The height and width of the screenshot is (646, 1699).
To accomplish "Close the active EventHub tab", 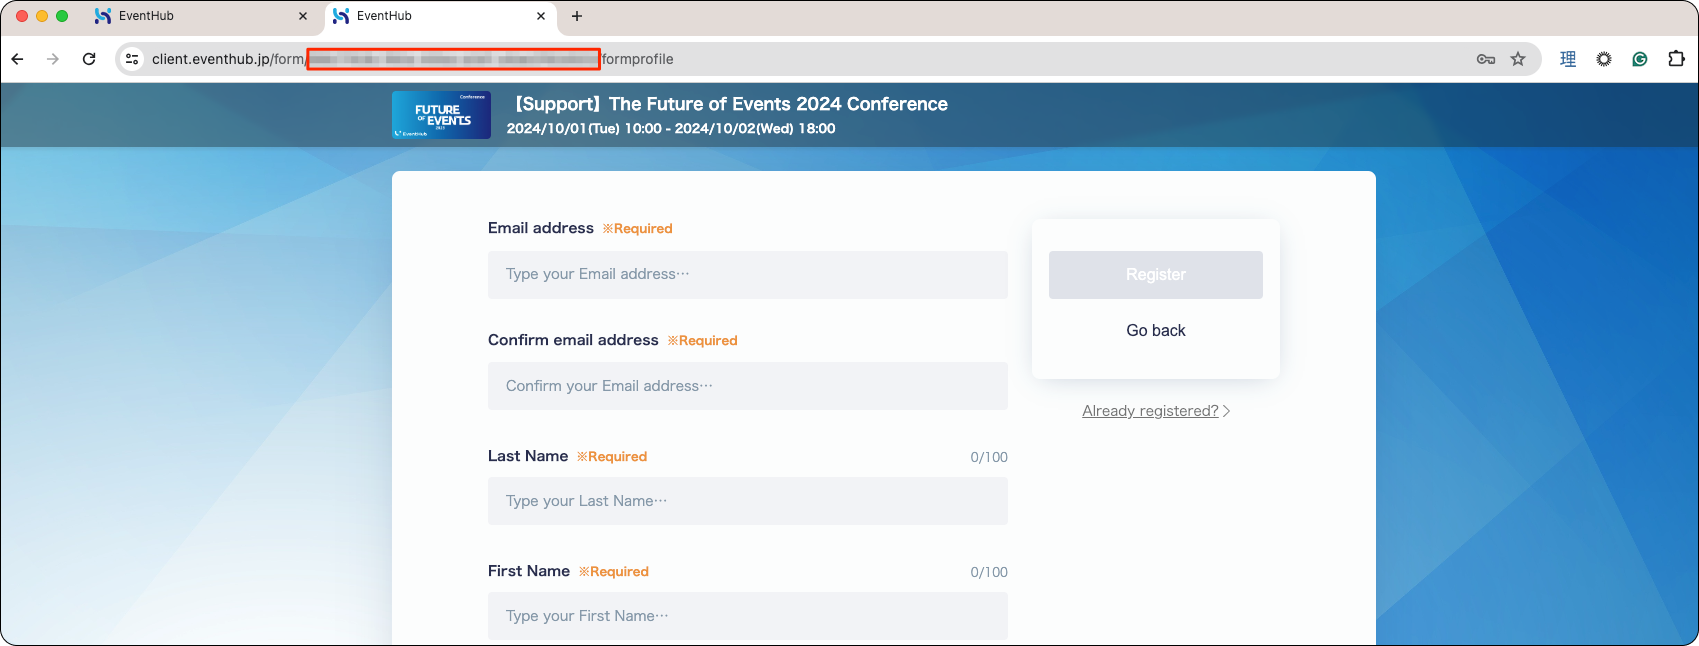I will click(x=541, y=16).
